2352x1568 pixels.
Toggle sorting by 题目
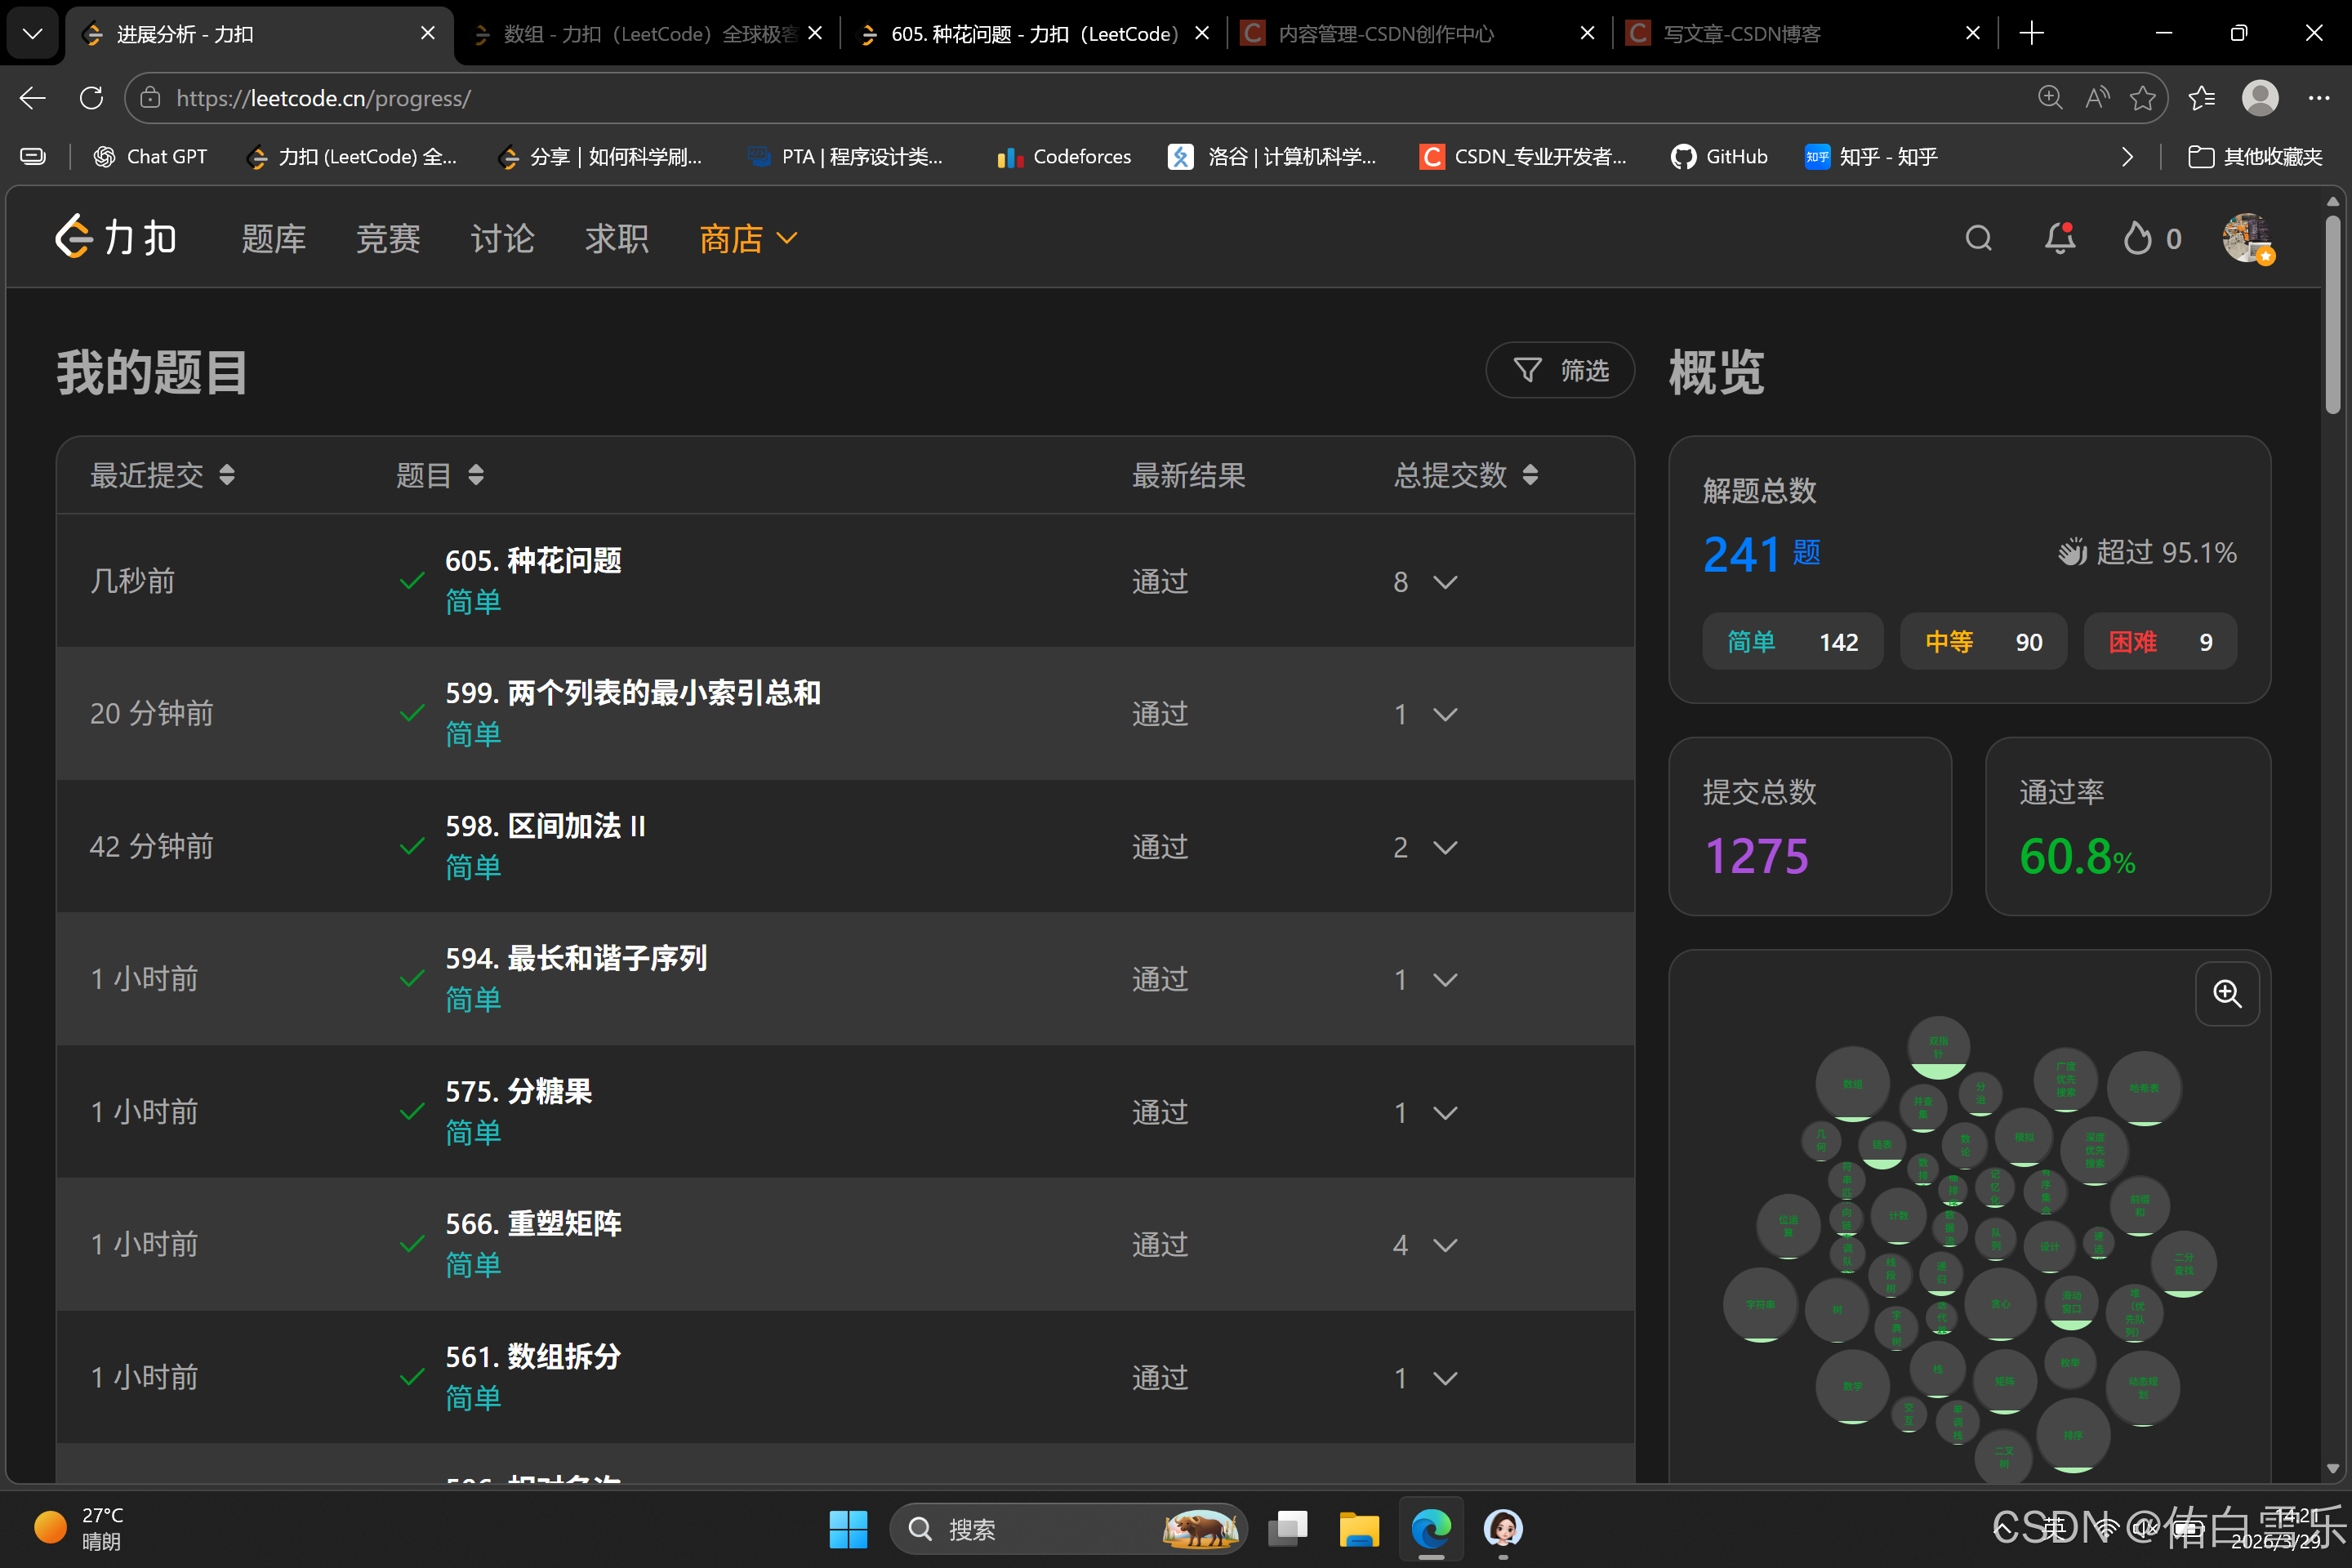click(477, 475)
